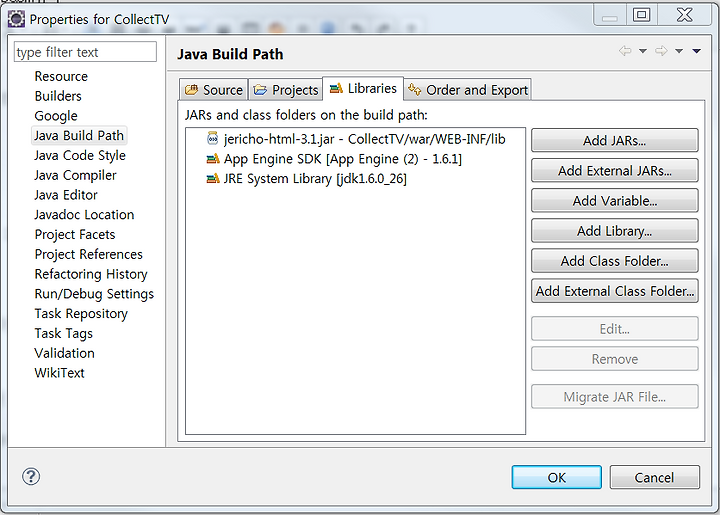
Task: Open the back history dropdown arrow
Action: (643, 51)
